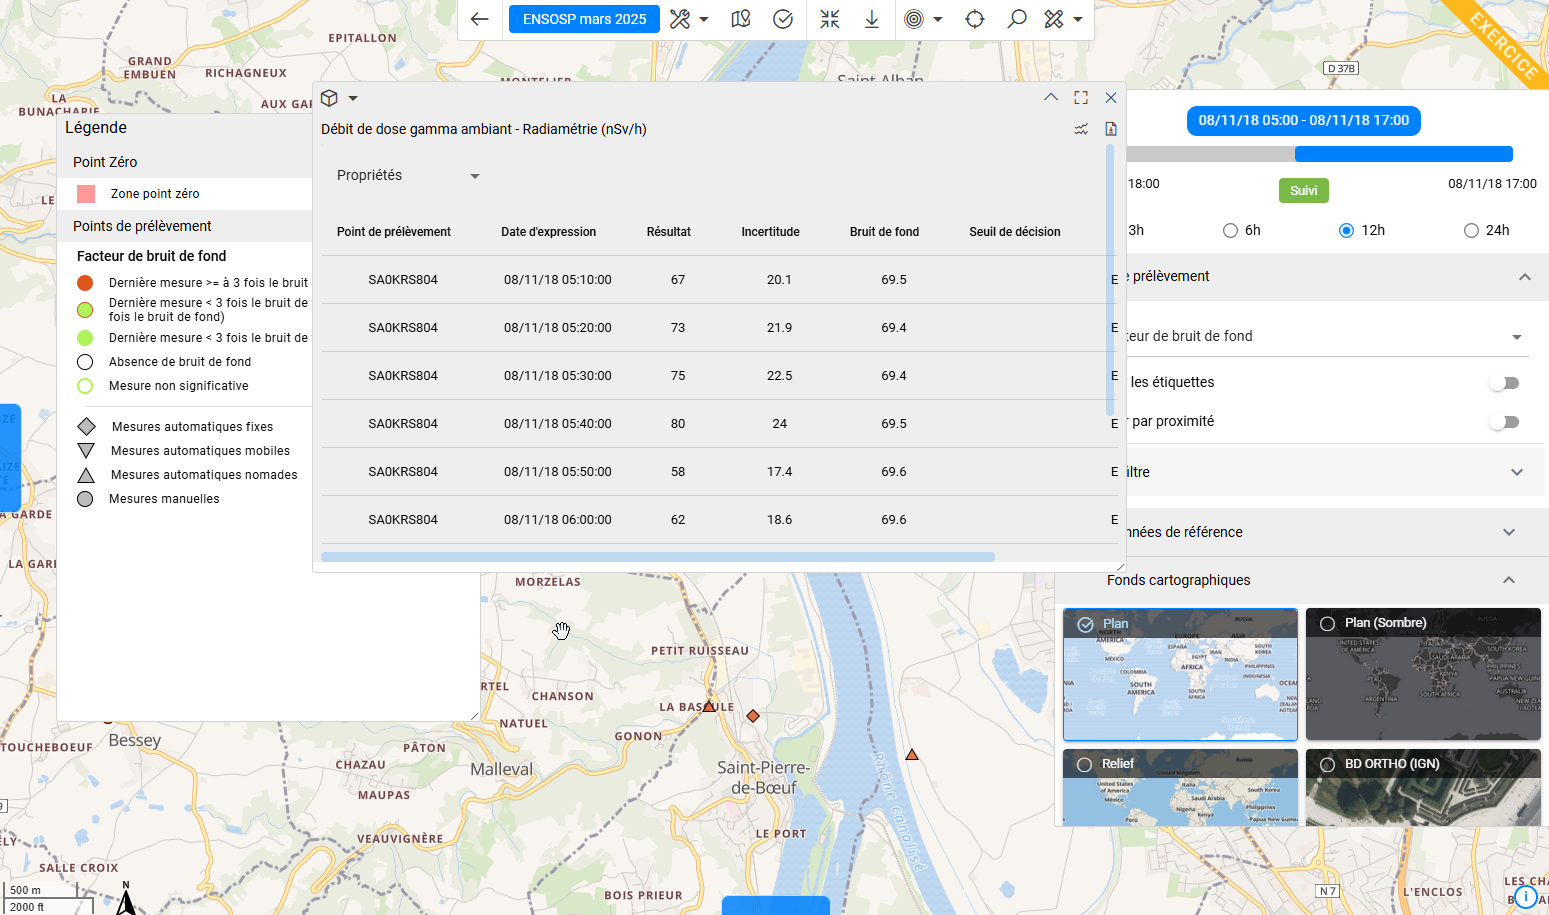Toggle the étiquettes label switch
This screenshot has height=915, width=1549.
coord(1504,383)
